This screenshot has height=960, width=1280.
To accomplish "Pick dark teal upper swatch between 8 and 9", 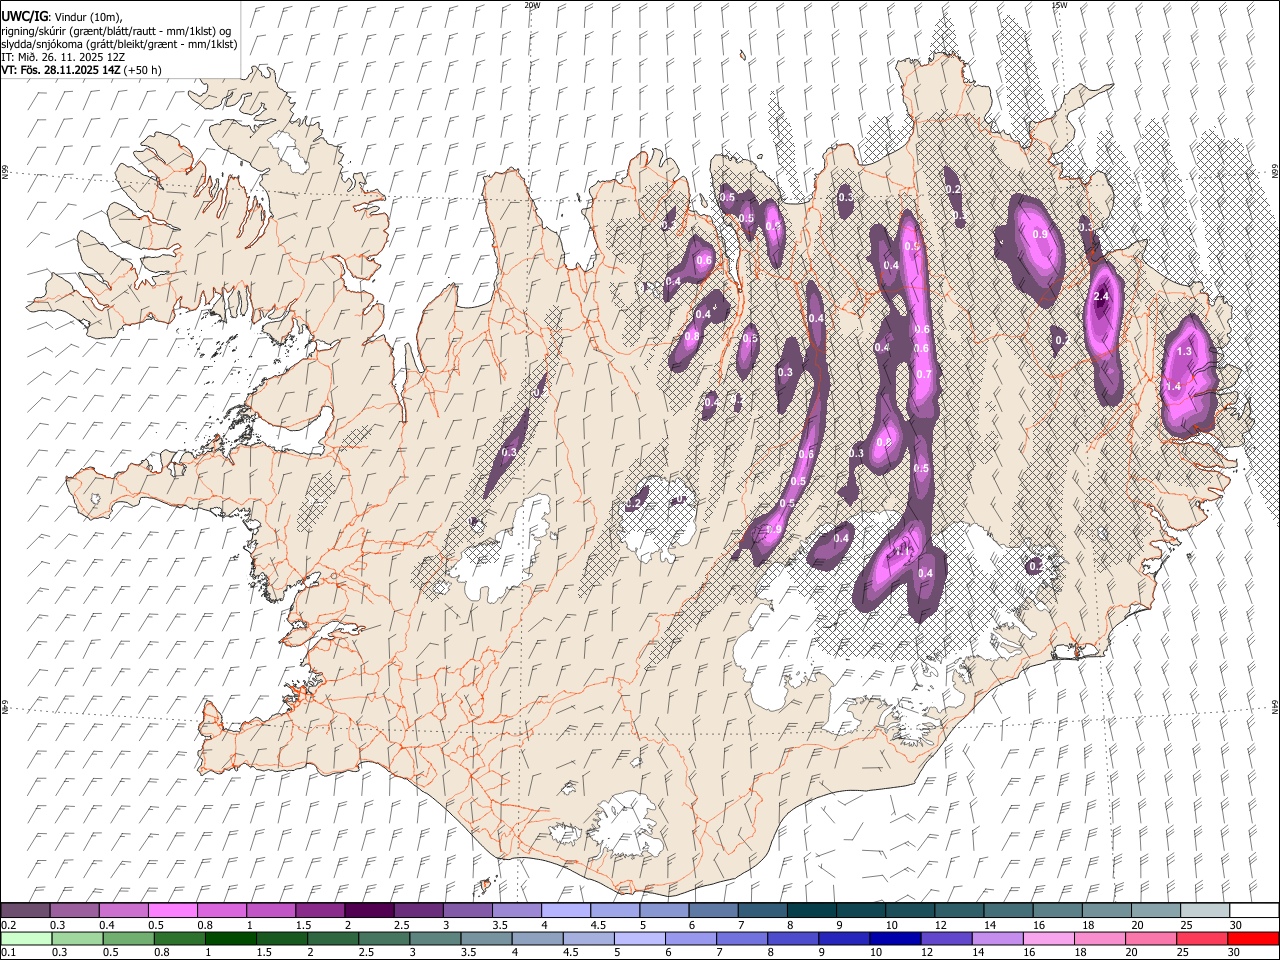I will tap(812, 910).
